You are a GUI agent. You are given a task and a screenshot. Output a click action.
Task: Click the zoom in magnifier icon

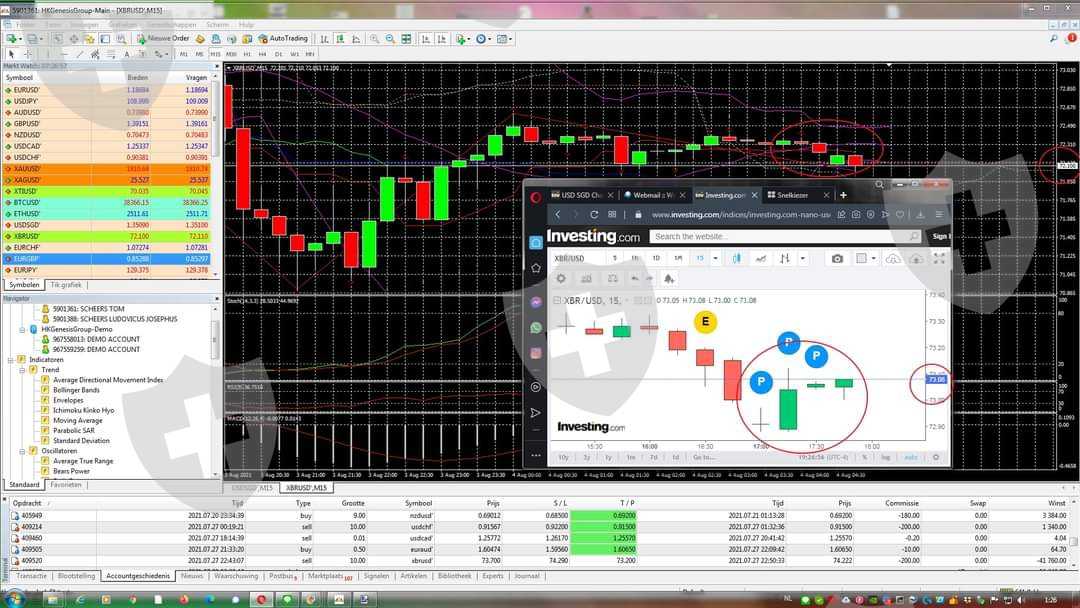pos(375,39)
